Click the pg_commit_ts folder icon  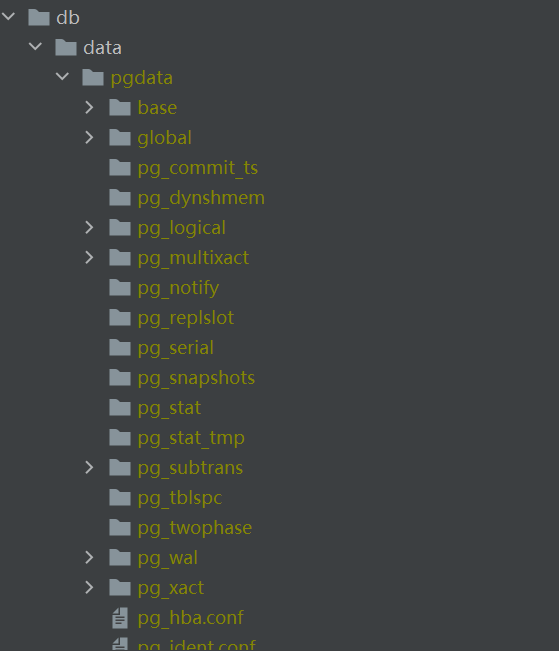(120, 168)
